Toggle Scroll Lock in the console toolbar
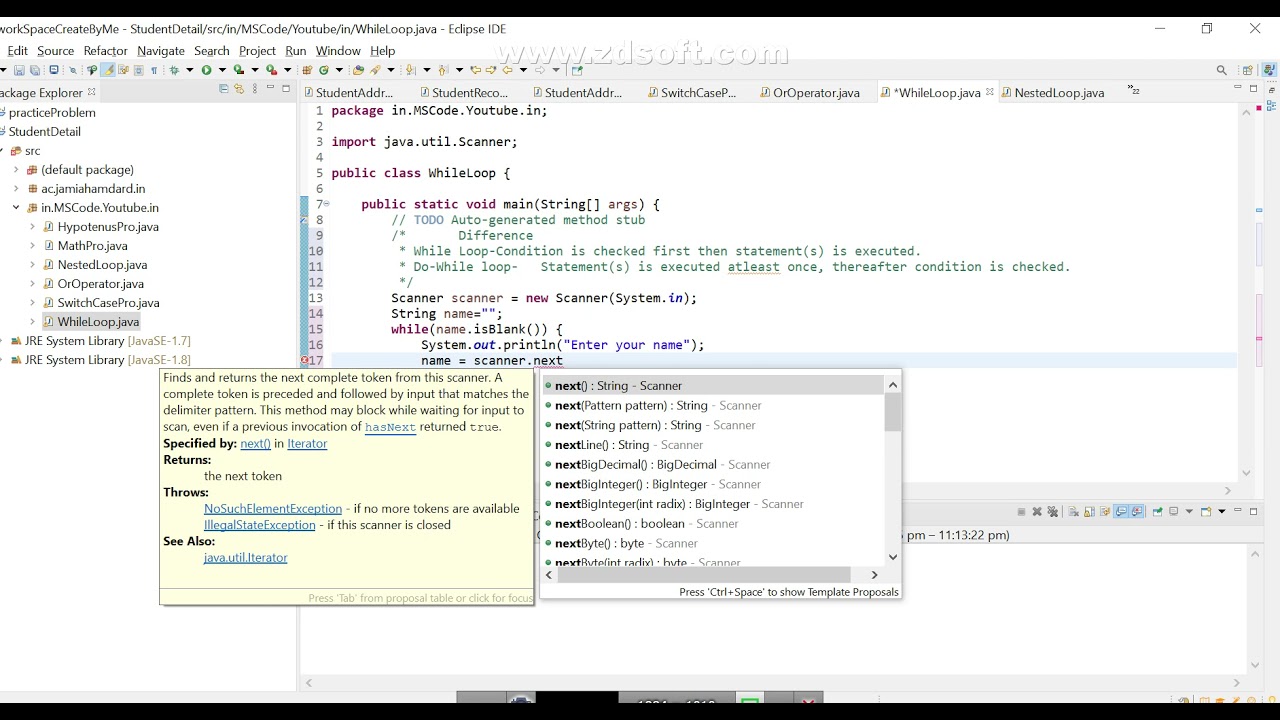Screen dimensions: 1280x720 [x=1090, y=511]
